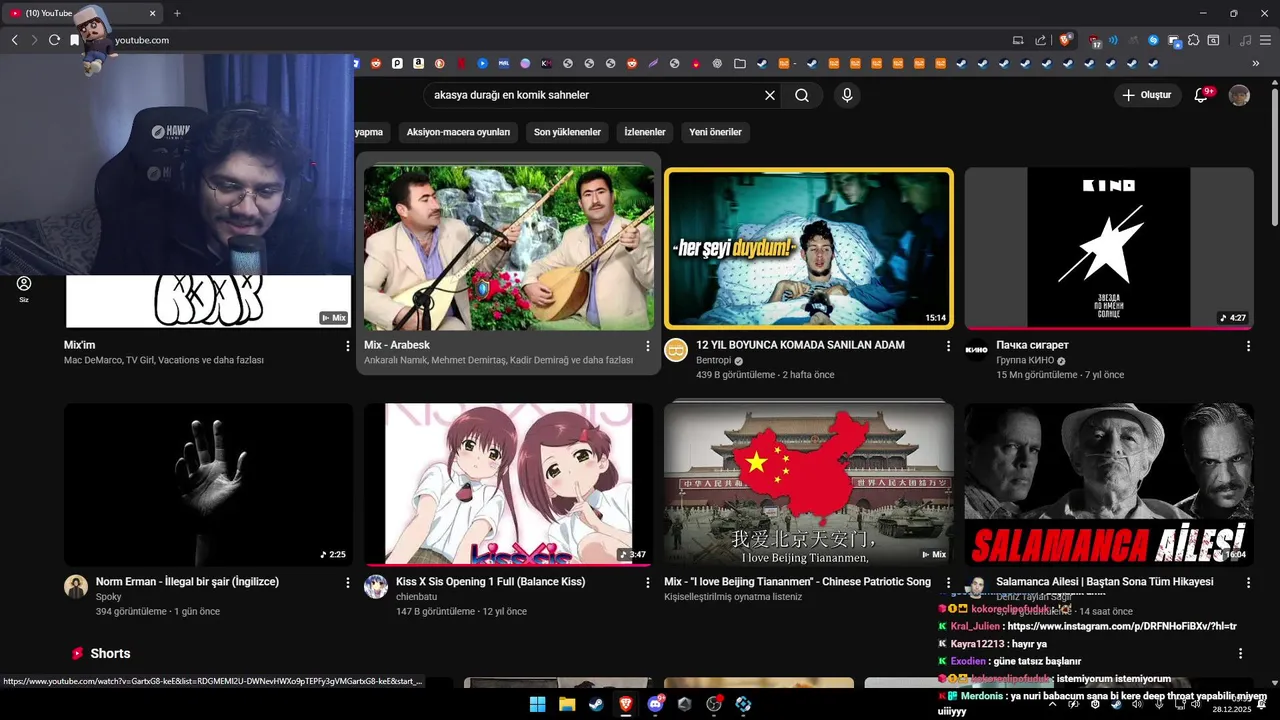This screenshot has width=1280, height=720.
Task: Open options for I love Beijing Tiananmen mix
Action: (x=948, y=582)
